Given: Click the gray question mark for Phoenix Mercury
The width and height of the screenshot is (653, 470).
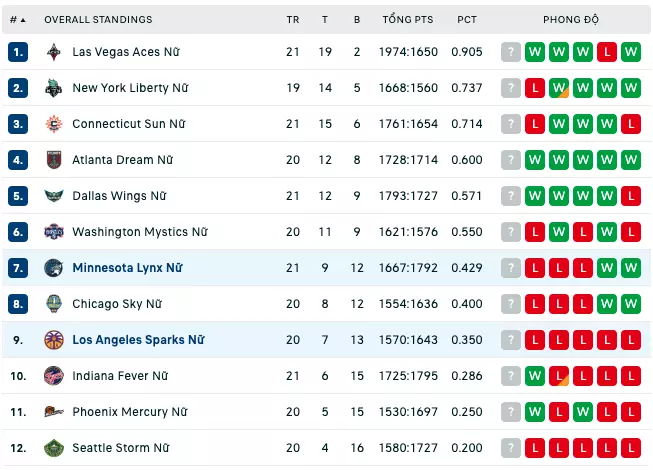Looking at the screenshot, I should tap(511, 412).
